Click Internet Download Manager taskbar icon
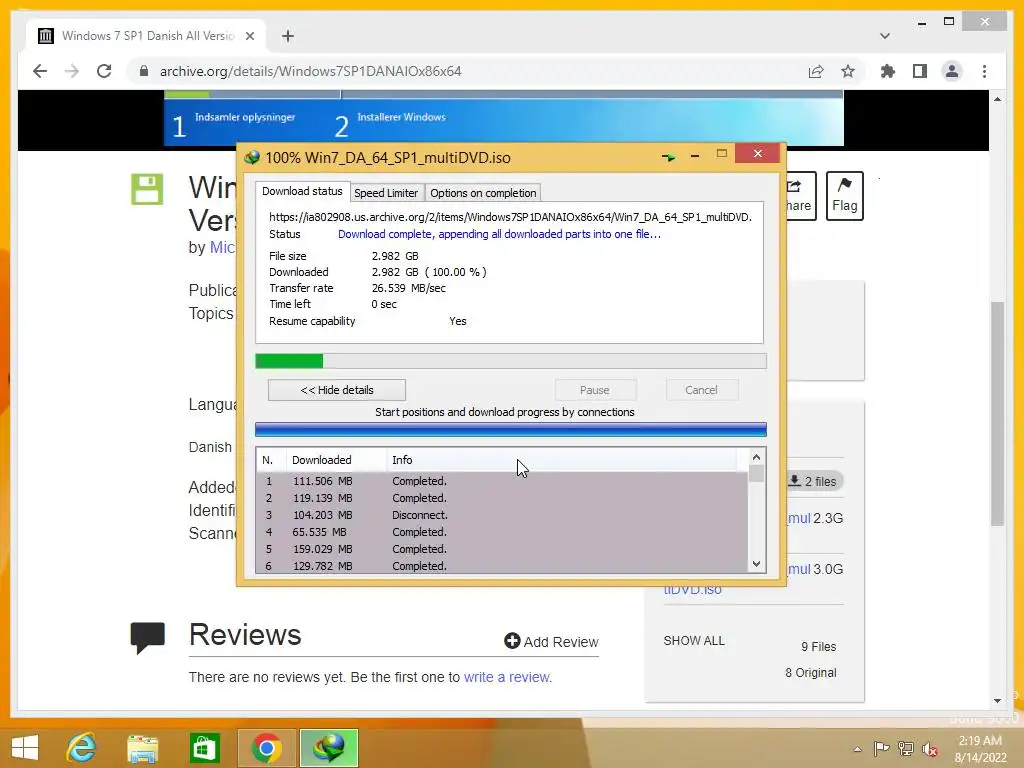The height and width of the screenshot is (768, 1024). [329, 748]
